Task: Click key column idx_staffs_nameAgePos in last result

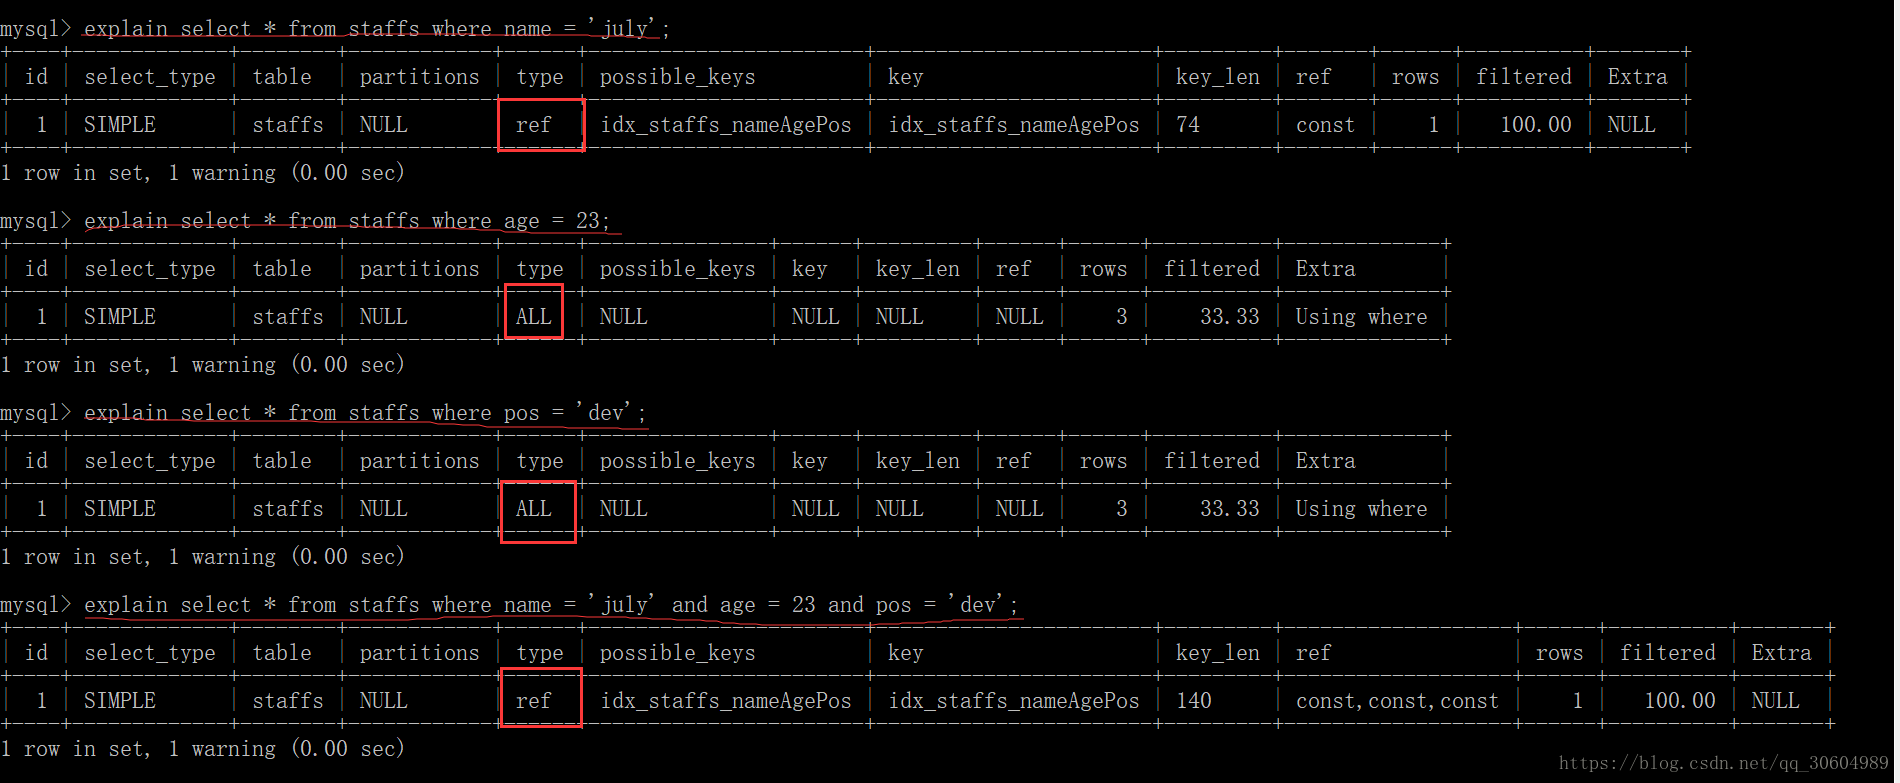Action: click(1013, 700)
